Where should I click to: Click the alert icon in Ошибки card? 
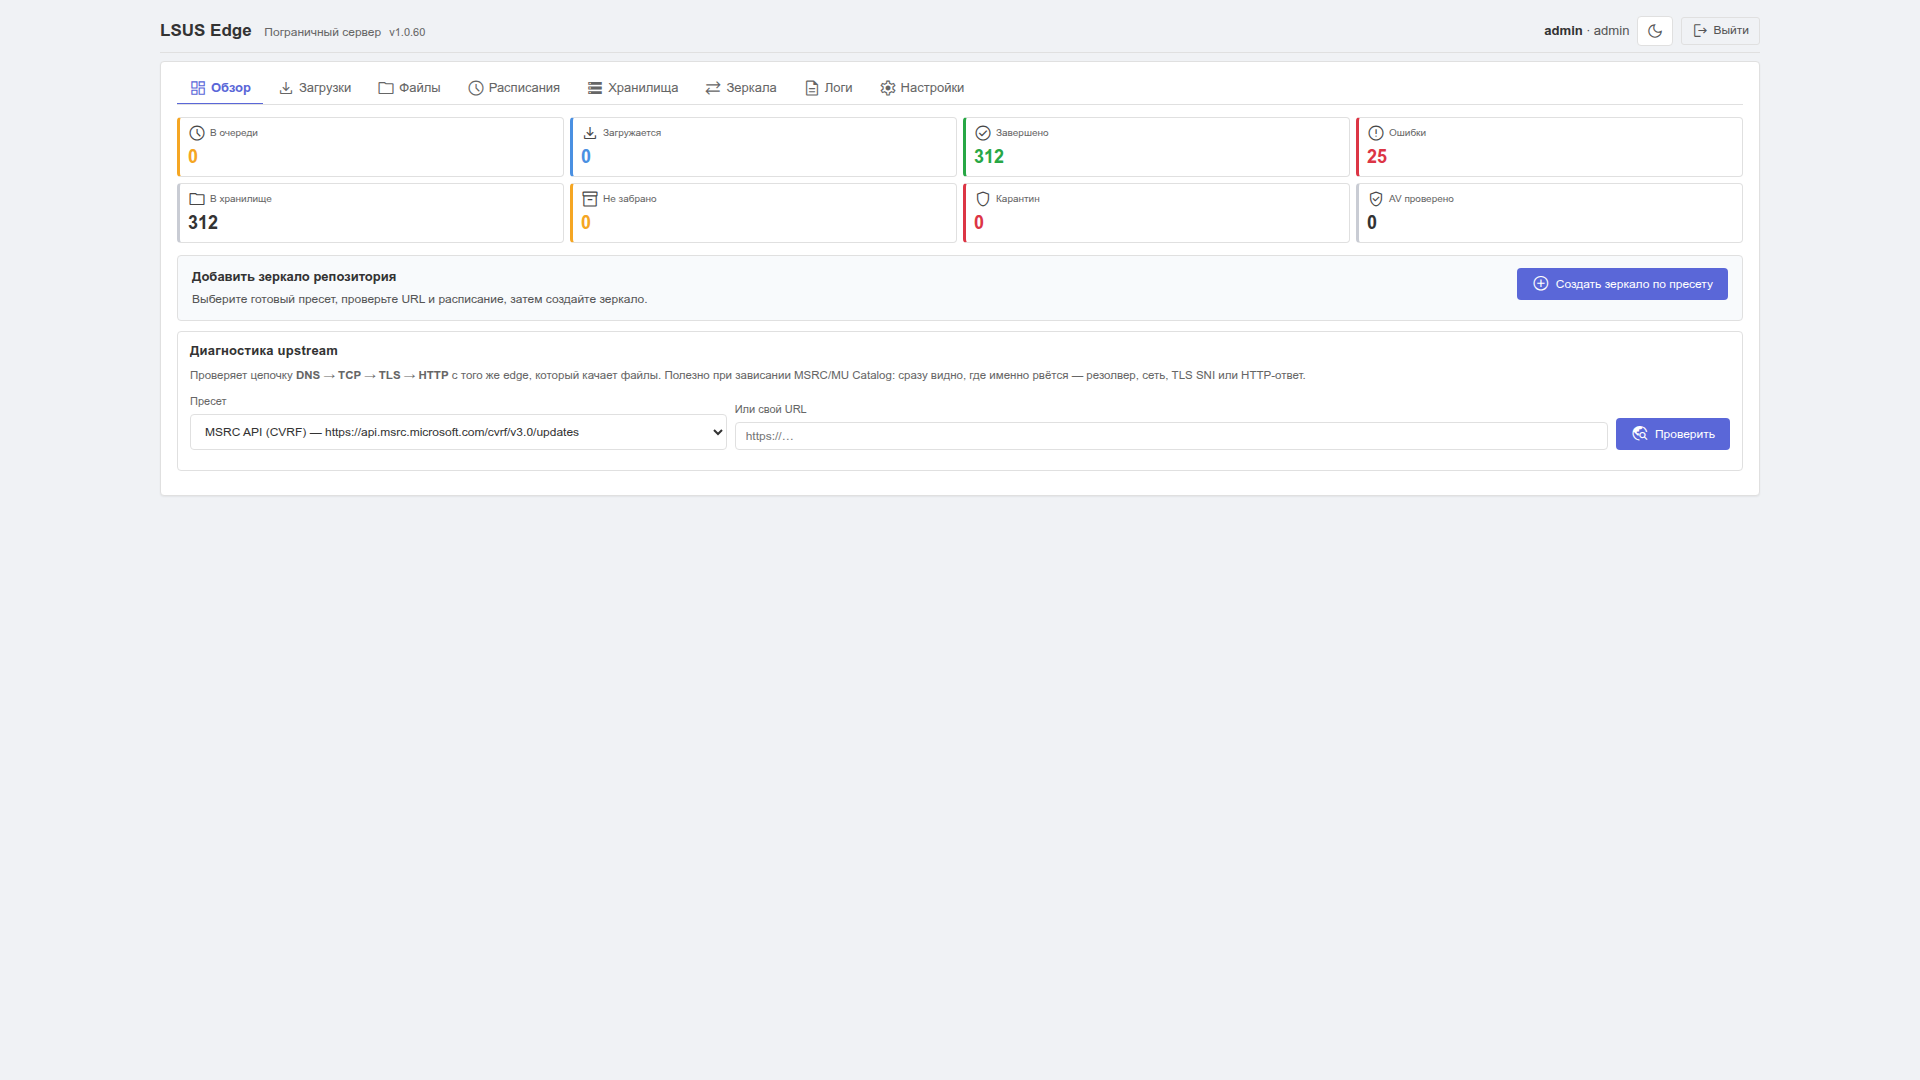1376,133
